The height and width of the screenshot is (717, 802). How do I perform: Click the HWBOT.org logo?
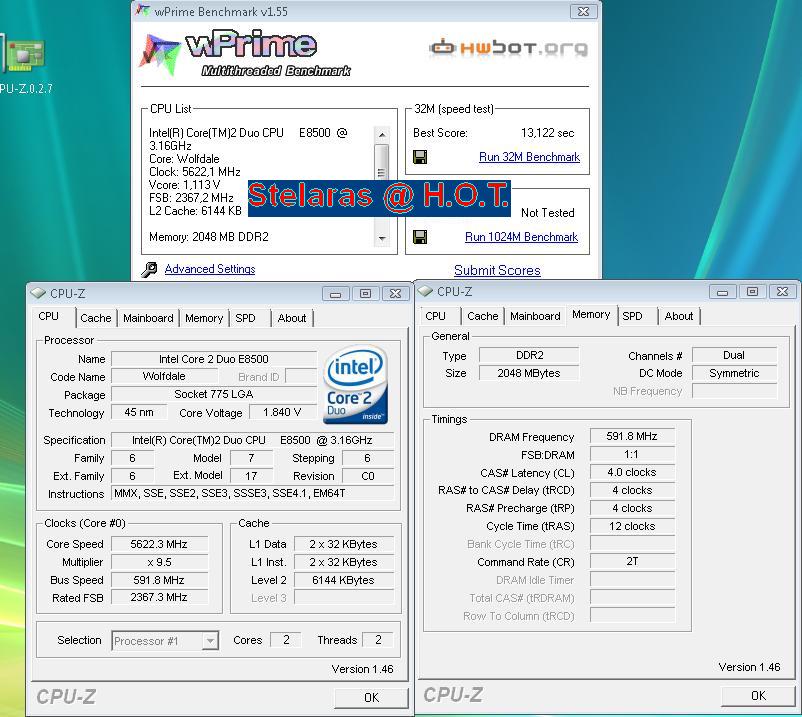click(508, 48)
